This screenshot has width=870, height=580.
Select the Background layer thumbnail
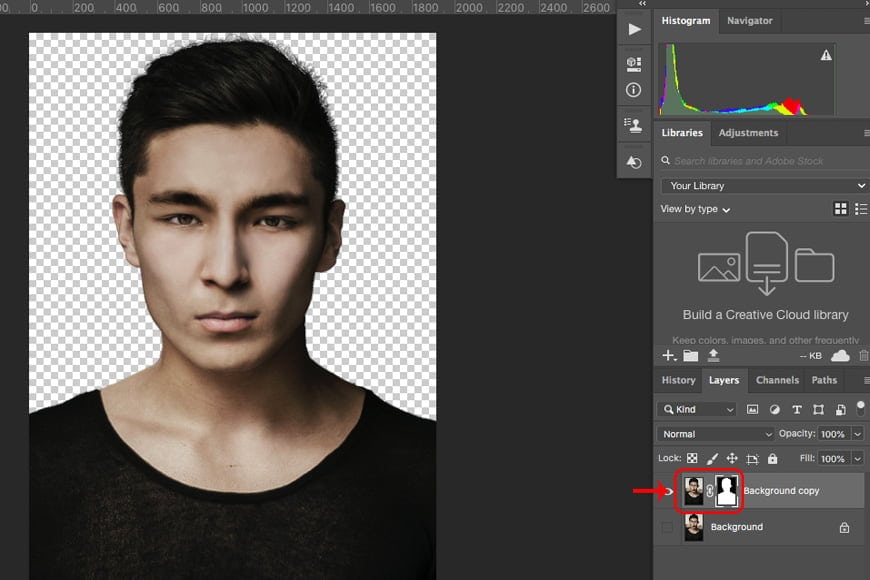[x=693, y=527]
